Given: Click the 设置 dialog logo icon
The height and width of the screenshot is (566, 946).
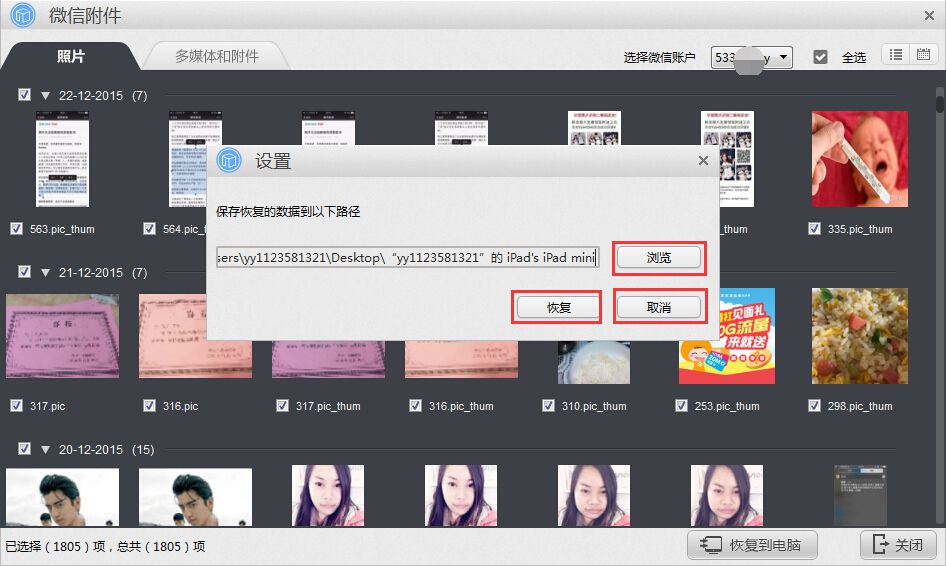Looking at the screenshot, I should 232,160.
